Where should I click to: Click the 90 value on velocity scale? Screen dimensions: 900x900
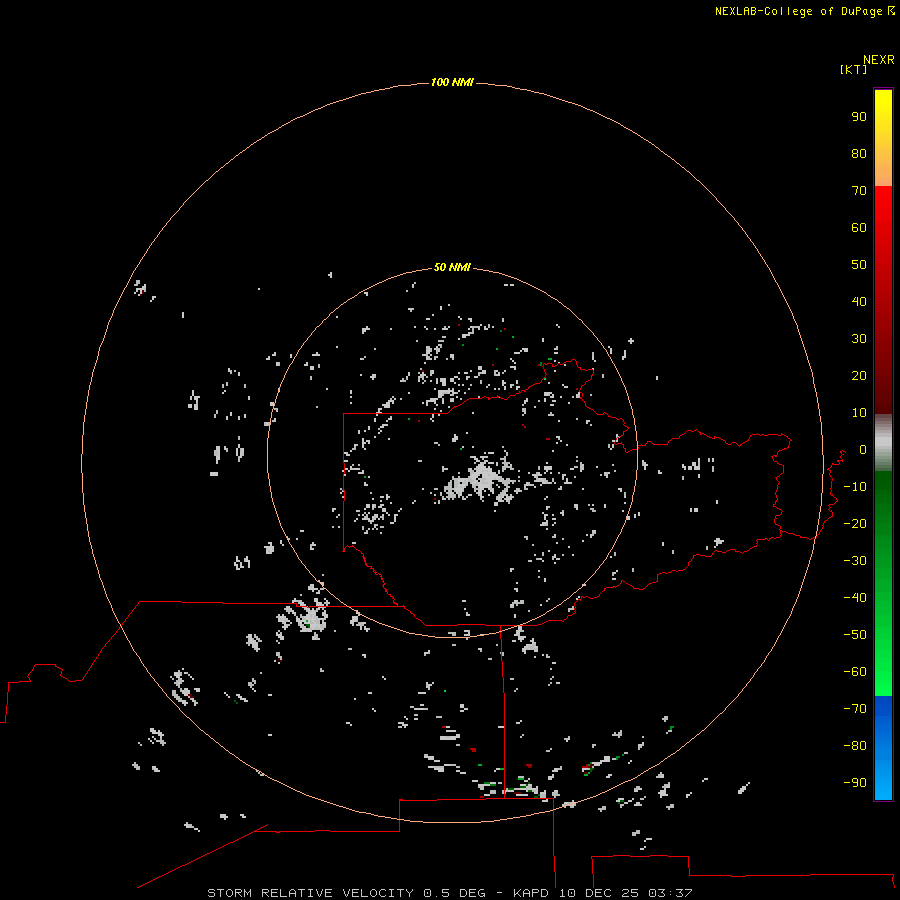859,117
